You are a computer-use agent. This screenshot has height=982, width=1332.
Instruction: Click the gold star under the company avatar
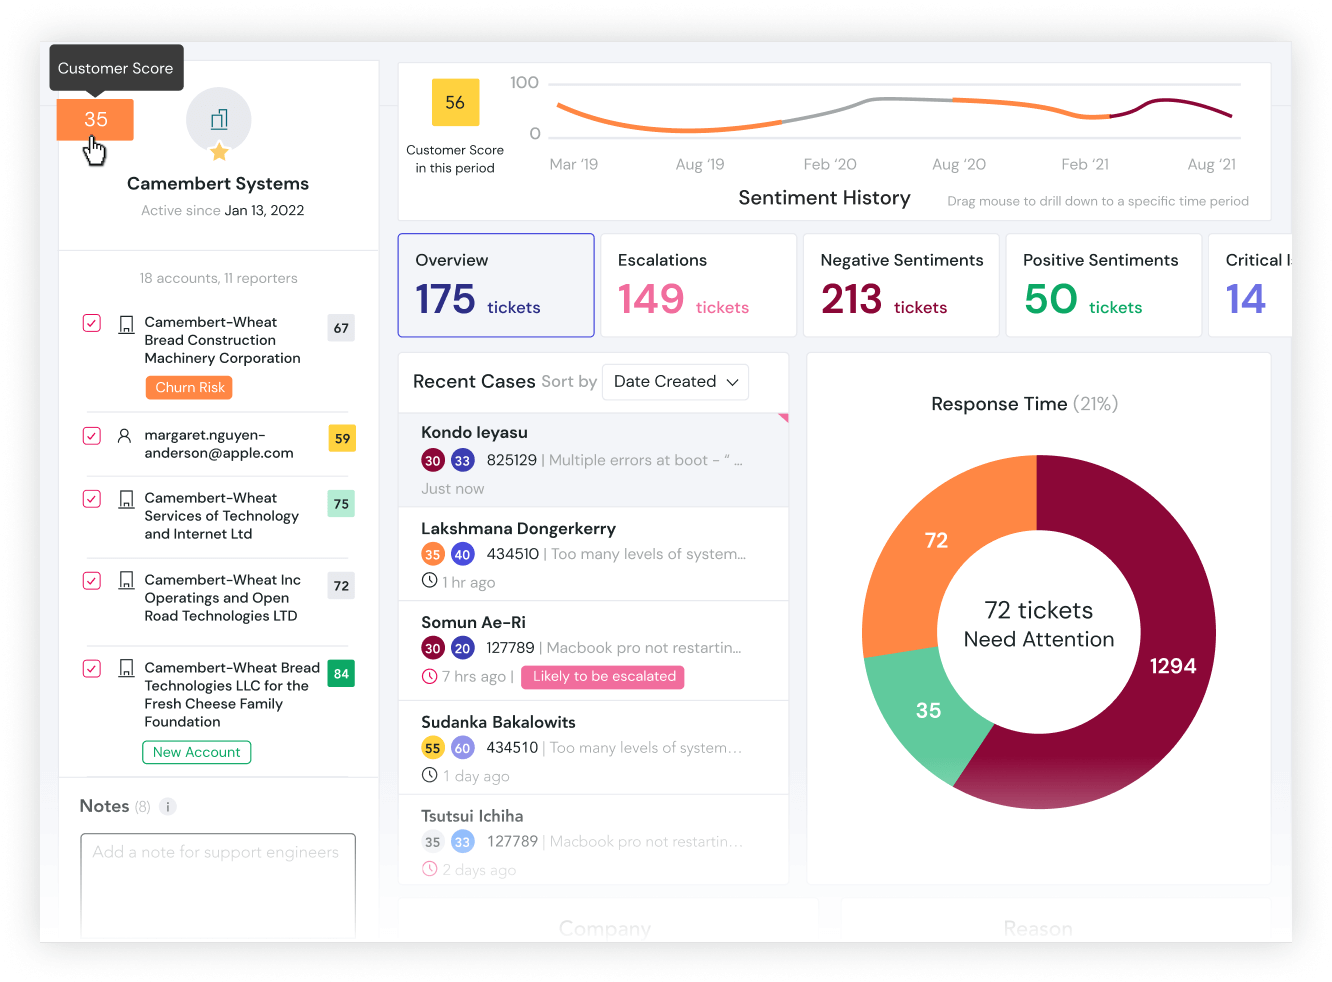[x=219, y=152]
